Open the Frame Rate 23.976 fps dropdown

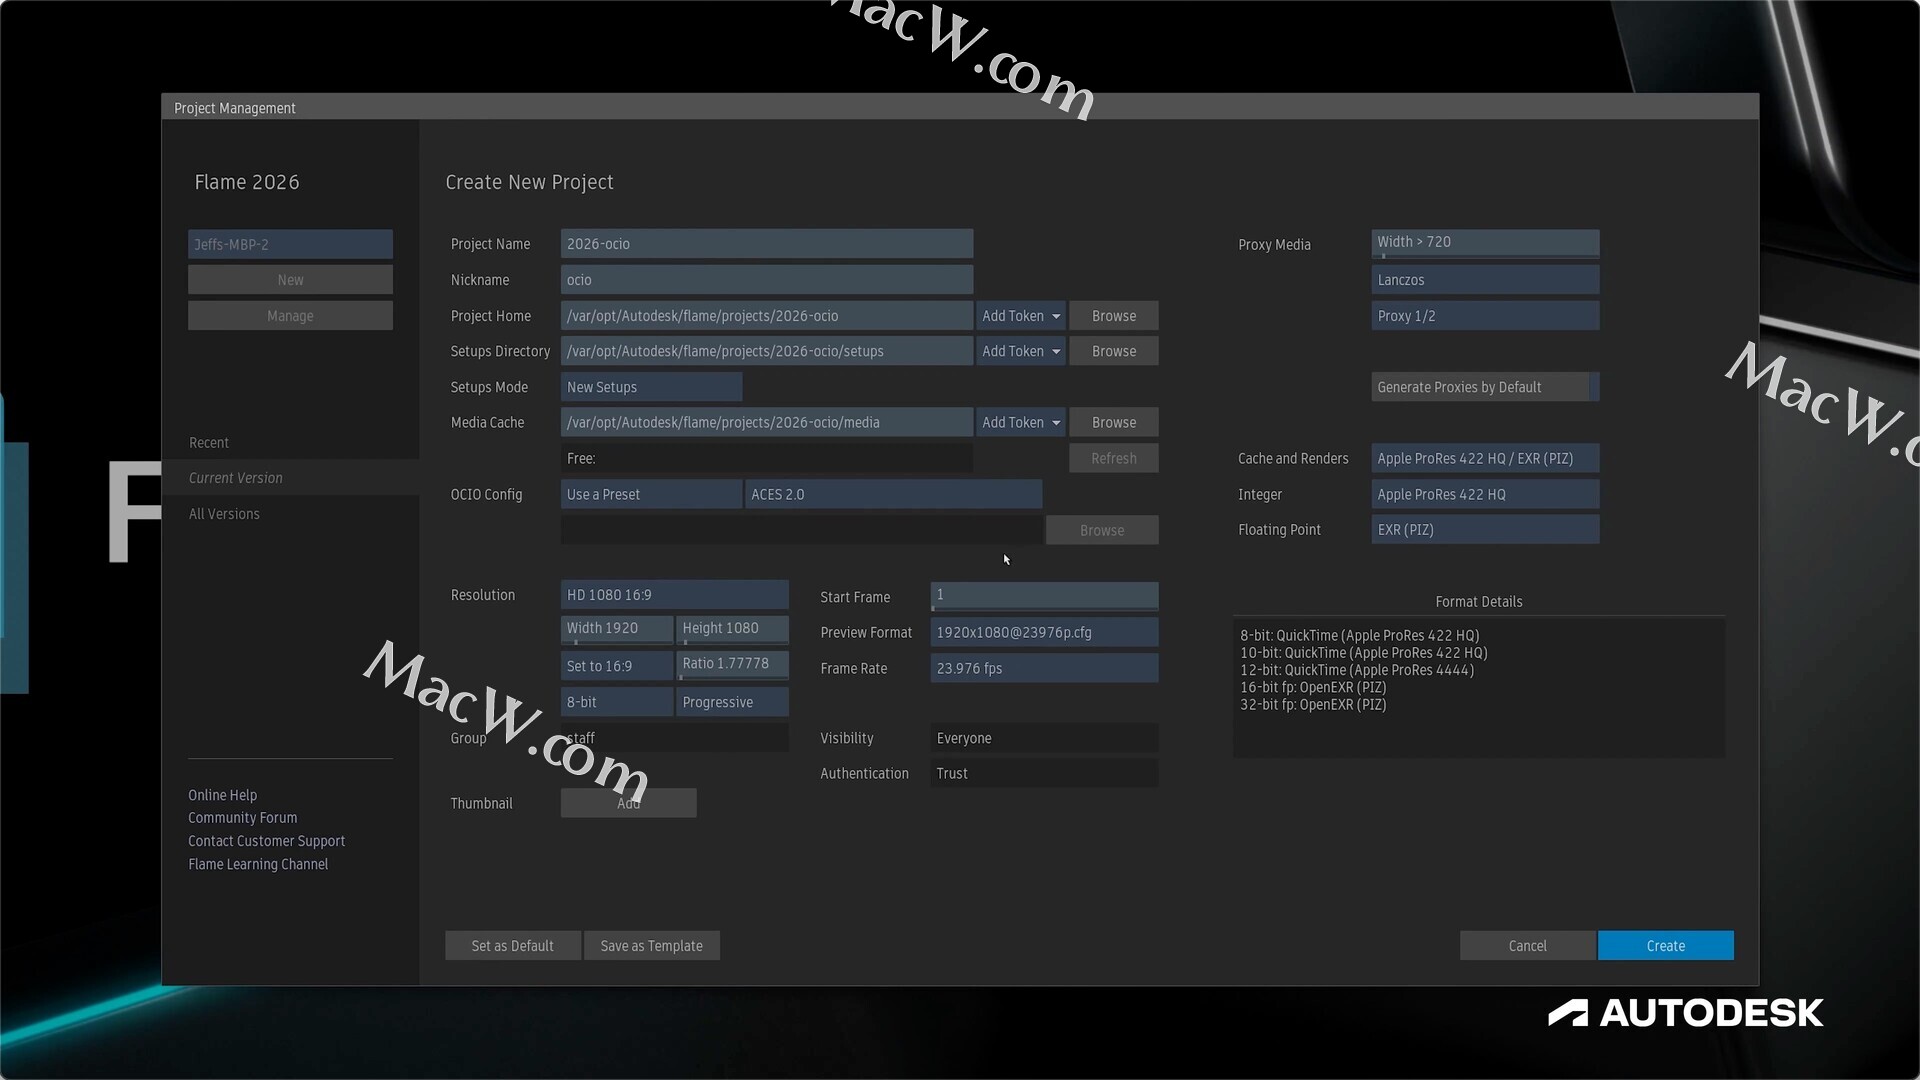click(x=1044, y=668)
